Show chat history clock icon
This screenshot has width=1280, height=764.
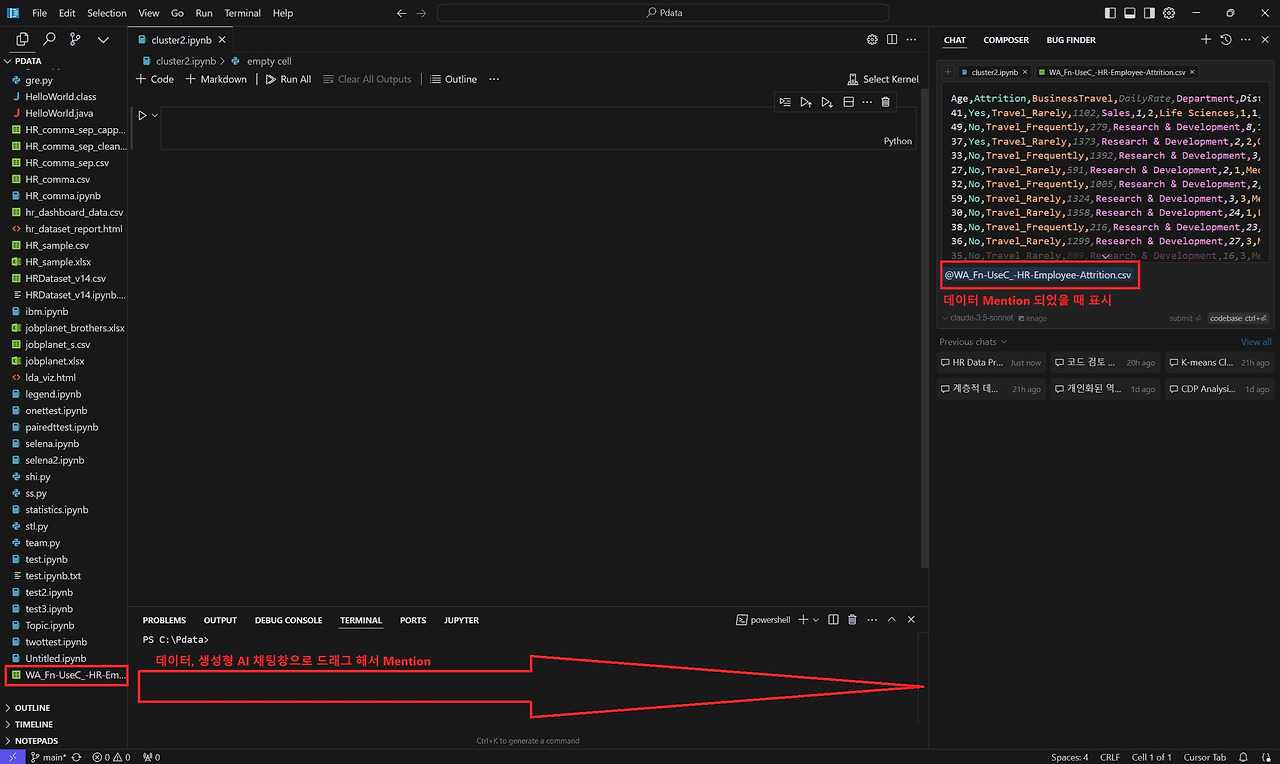(x=1225, y=40)
